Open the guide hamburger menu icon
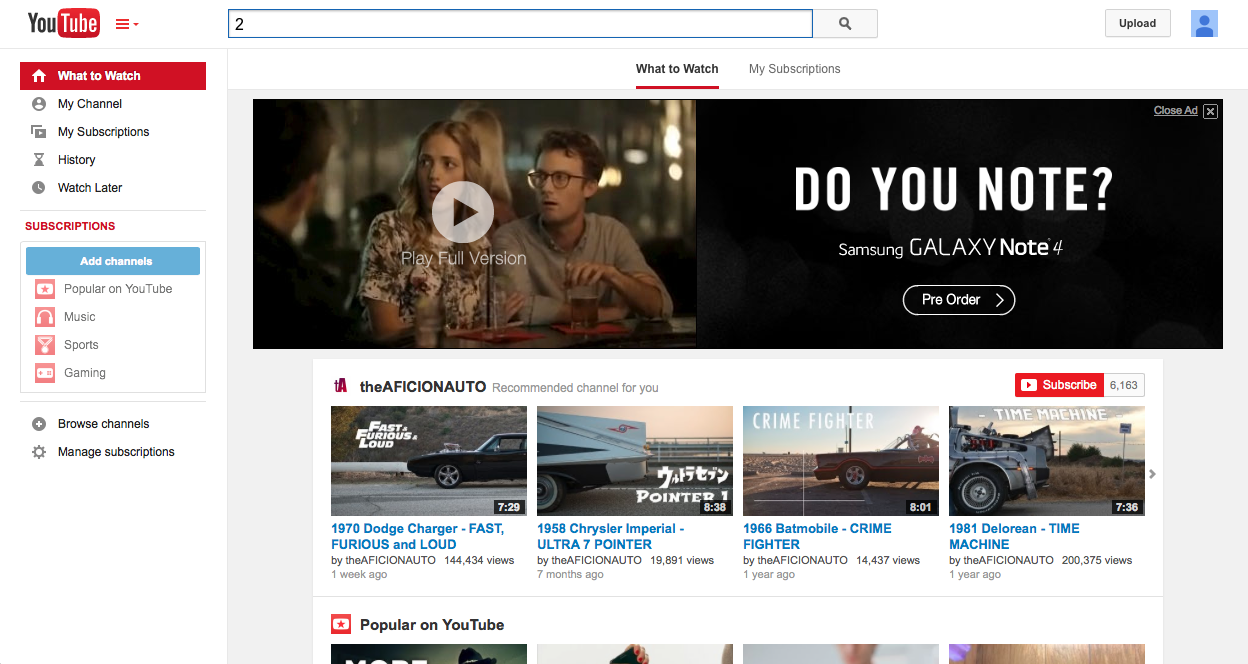Image resolution: width=1248 pixels, height=664 pixels. click(120, 22)
